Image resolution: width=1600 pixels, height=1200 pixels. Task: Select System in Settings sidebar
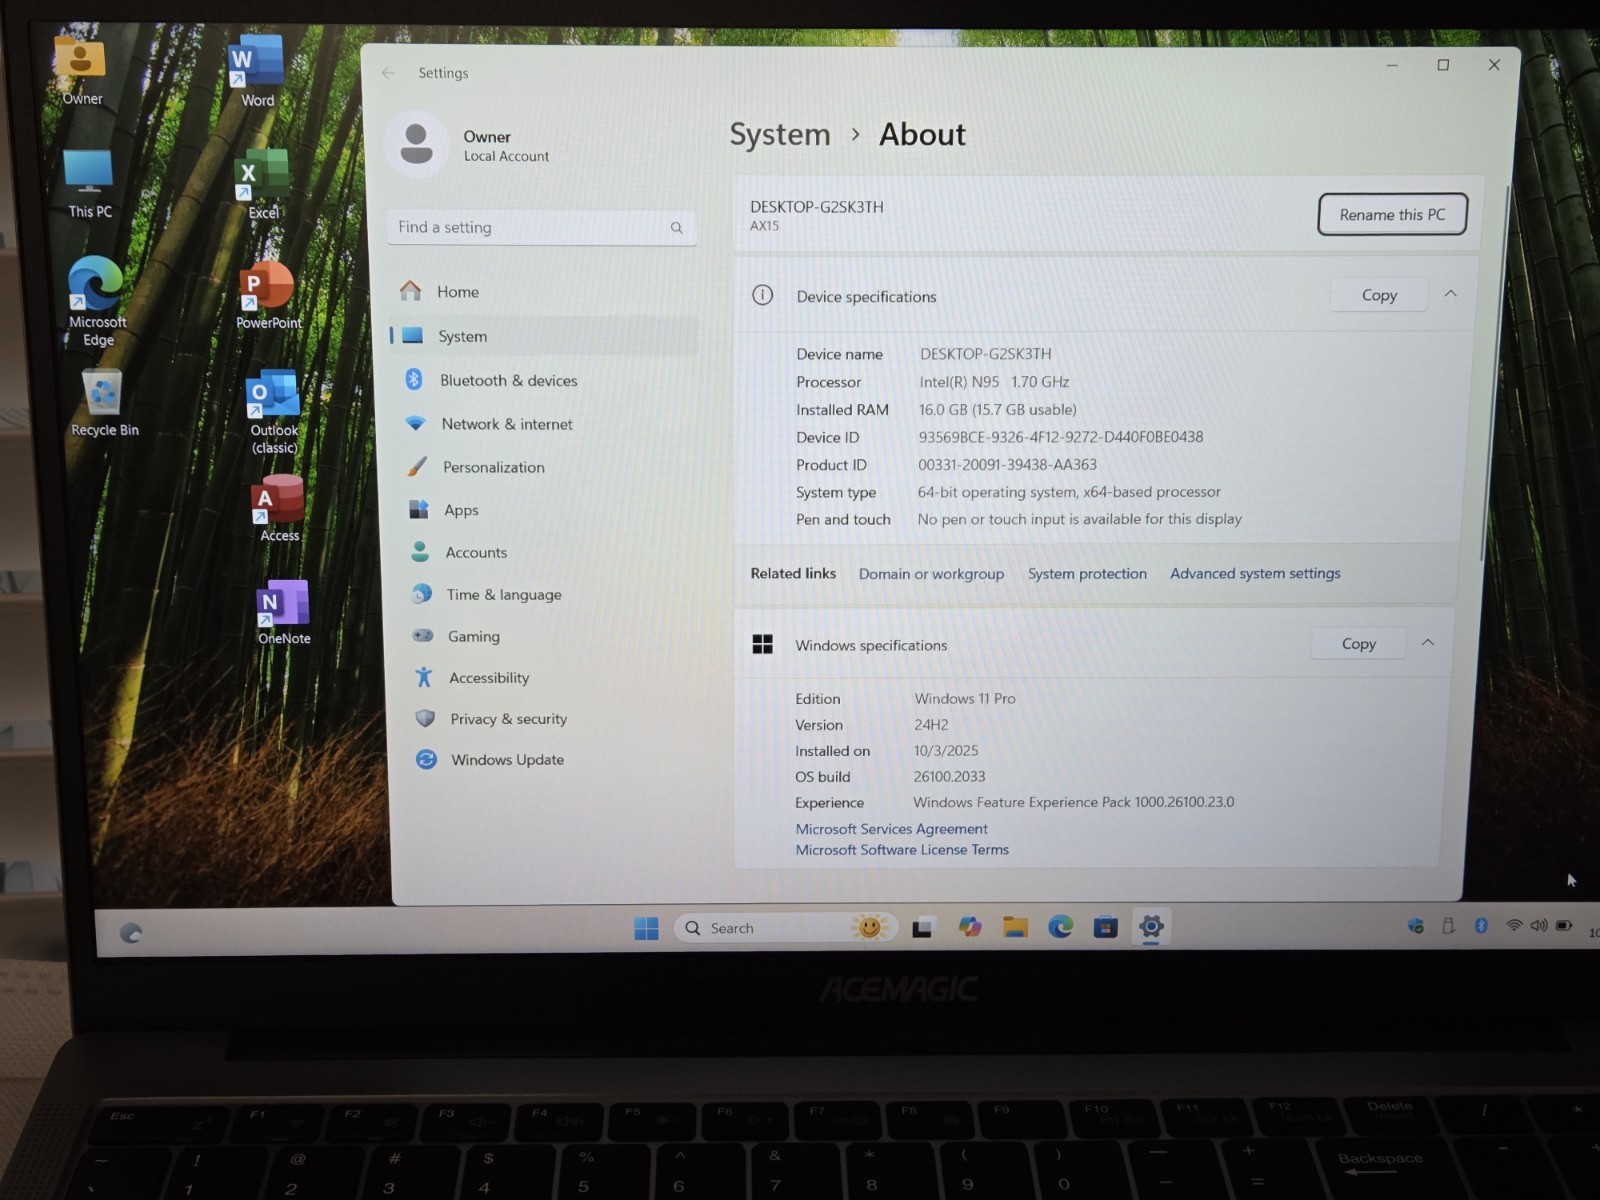[x=544, y=337]
